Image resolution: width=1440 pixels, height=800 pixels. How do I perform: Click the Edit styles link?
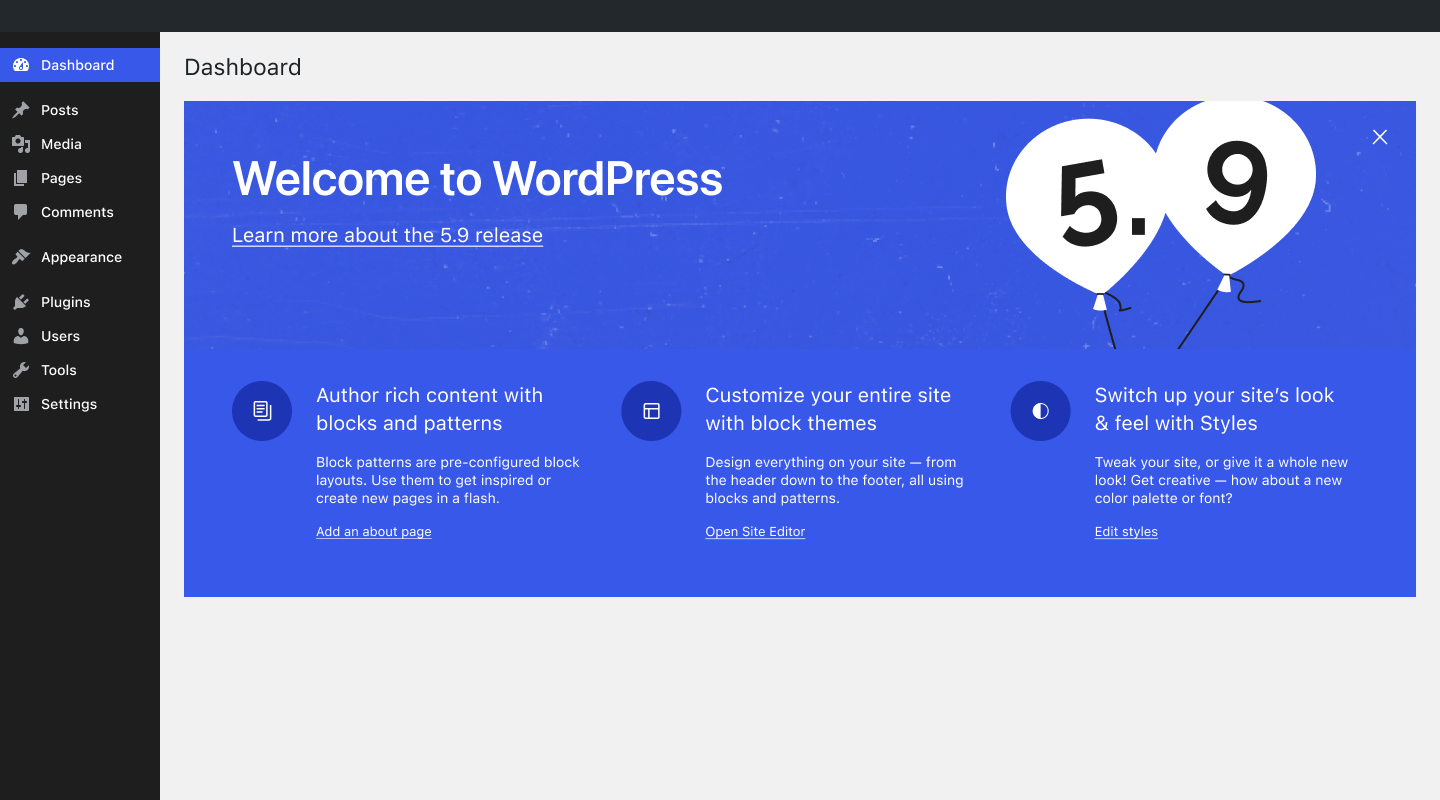pyautogui.click(x=1126, y=532)
